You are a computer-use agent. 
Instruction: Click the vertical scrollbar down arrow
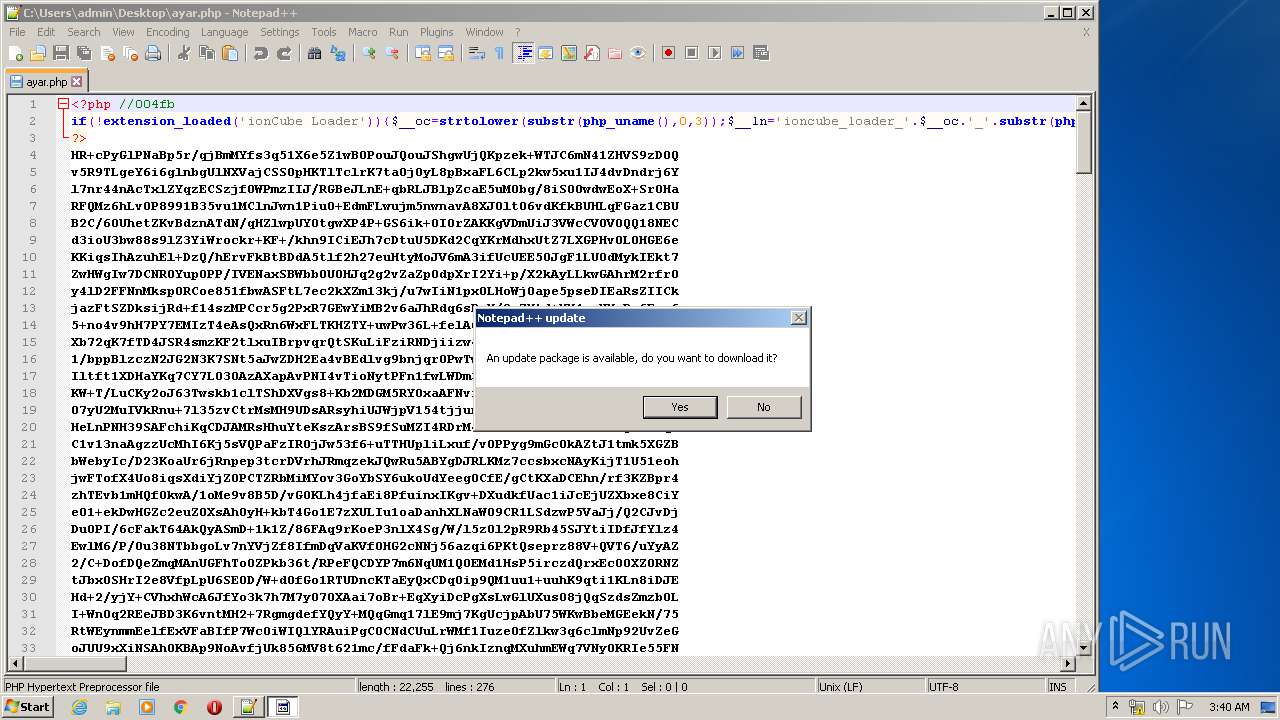[x=1083, y=647]
